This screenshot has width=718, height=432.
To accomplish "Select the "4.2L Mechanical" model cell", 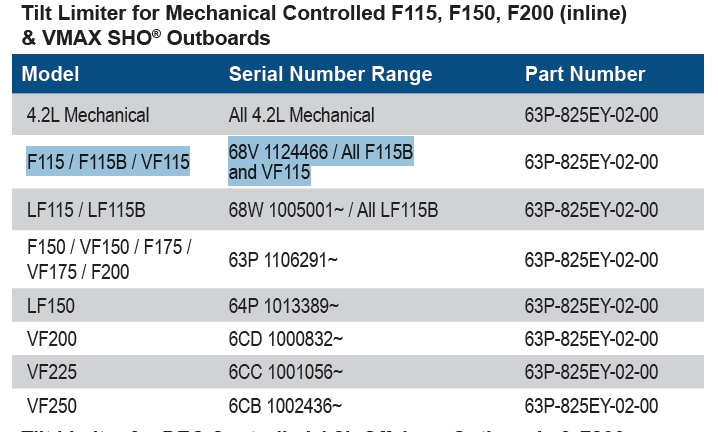I will coord(88,115).
